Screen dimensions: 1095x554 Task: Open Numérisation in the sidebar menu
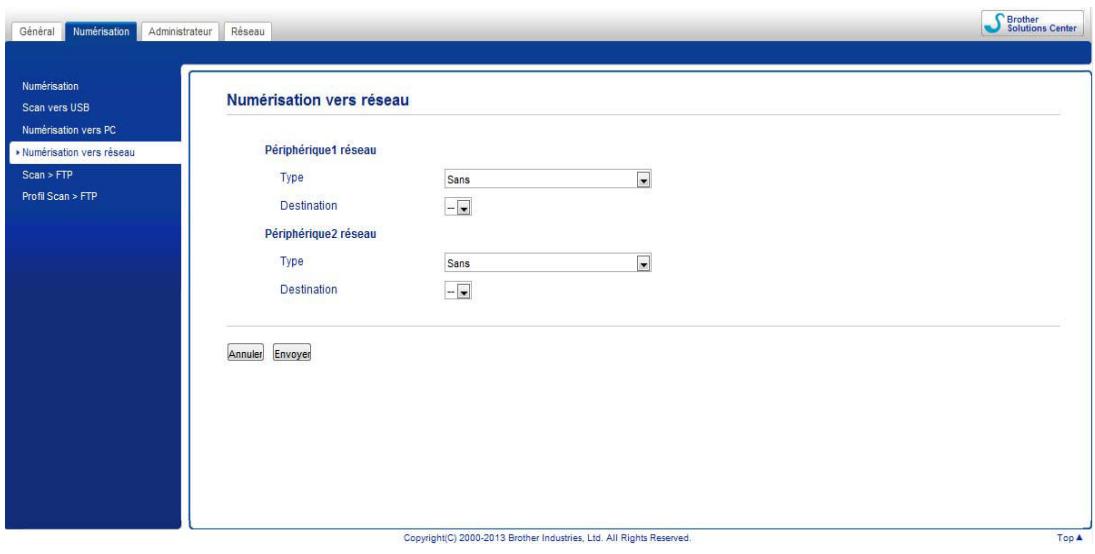[50, 87]
